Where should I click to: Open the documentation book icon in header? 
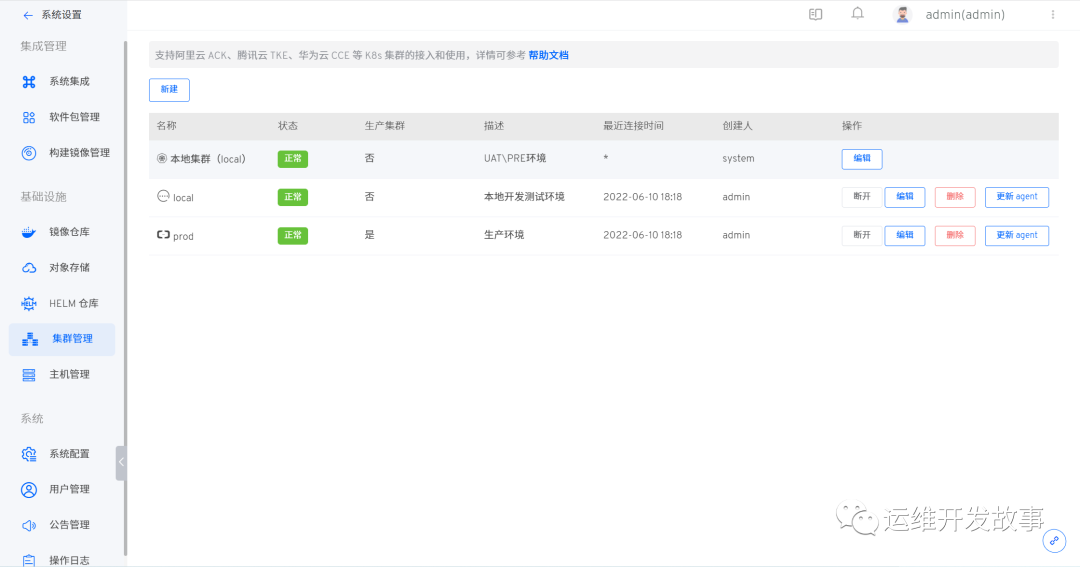point(816,14)
